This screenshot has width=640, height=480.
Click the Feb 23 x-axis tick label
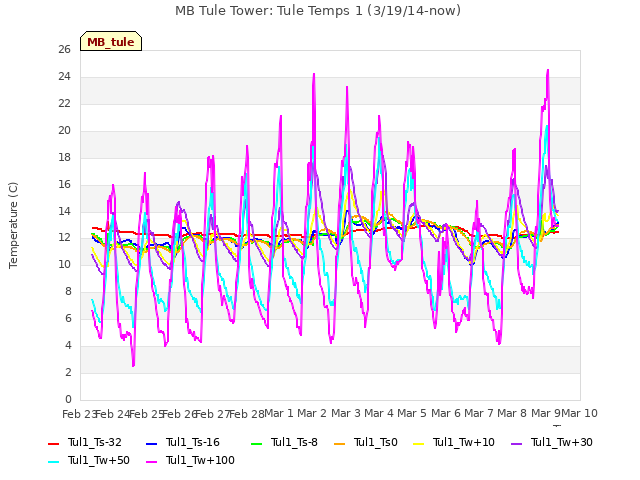point(79,414)
